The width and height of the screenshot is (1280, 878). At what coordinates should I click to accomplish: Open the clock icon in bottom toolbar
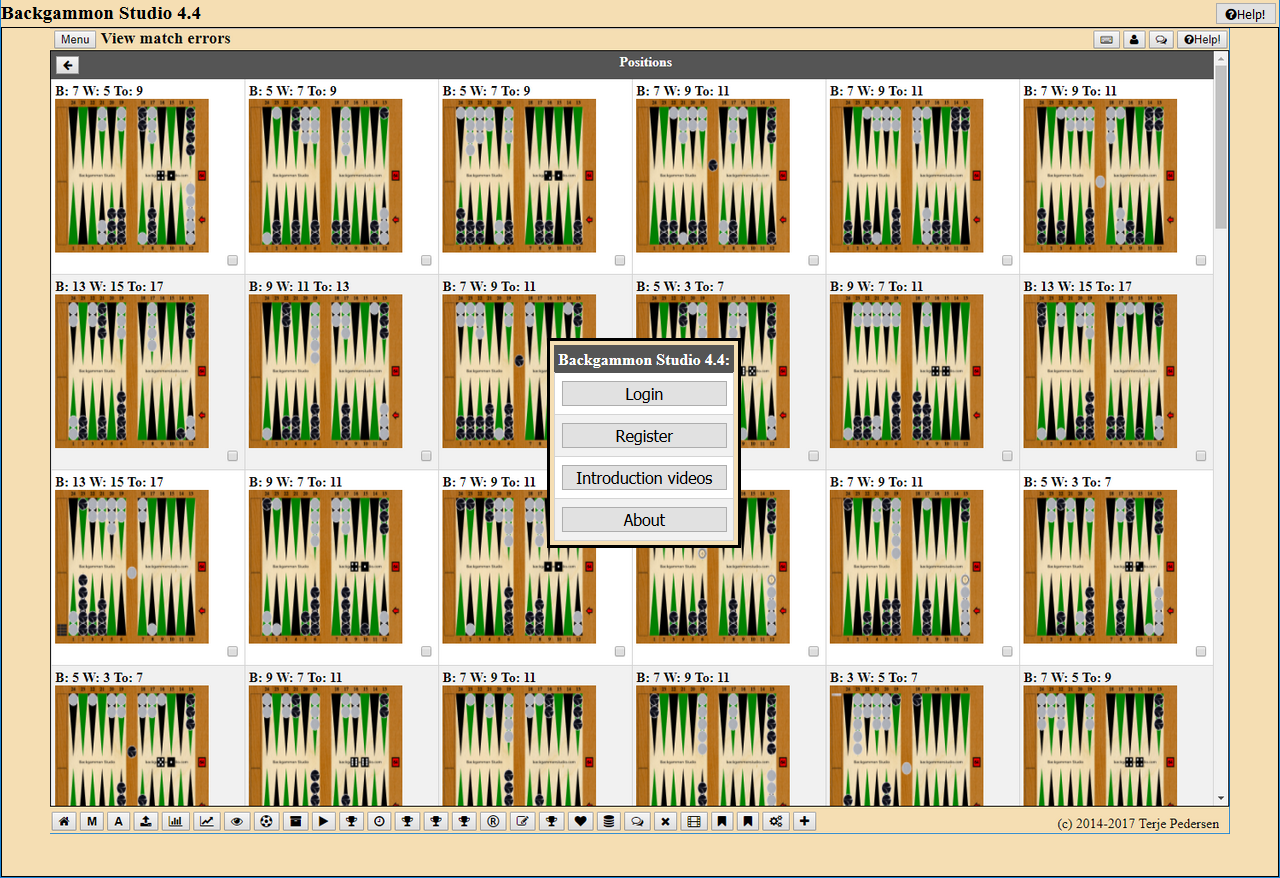pos(379,821)
